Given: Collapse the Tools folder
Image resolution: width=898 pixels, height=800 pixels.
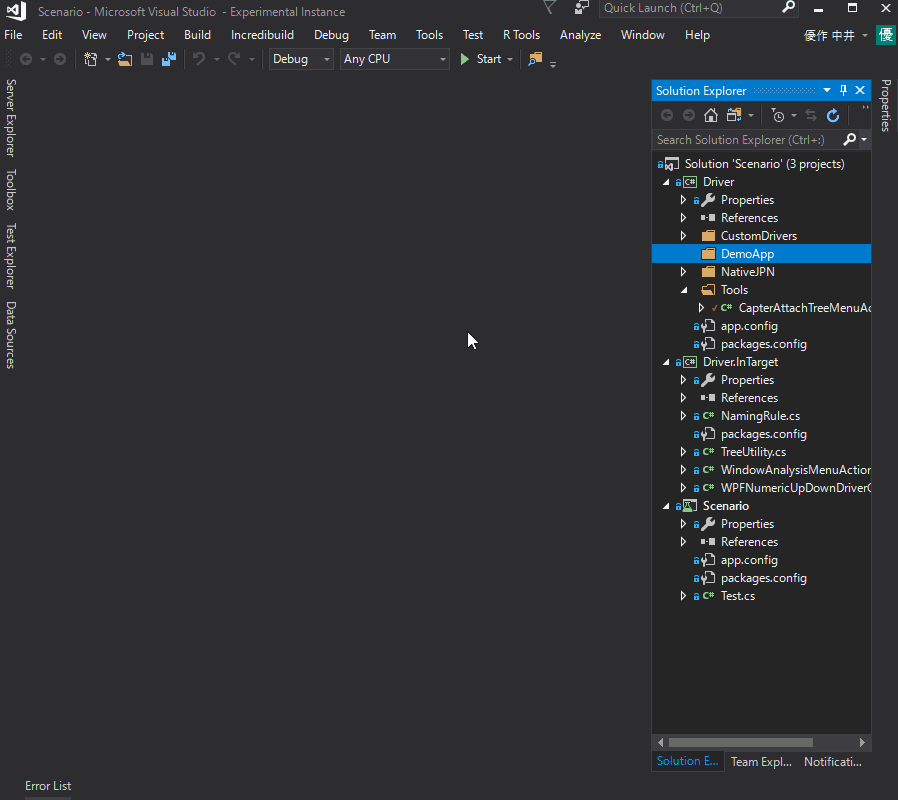Looking at the screenshot, I should click(684, 290).
